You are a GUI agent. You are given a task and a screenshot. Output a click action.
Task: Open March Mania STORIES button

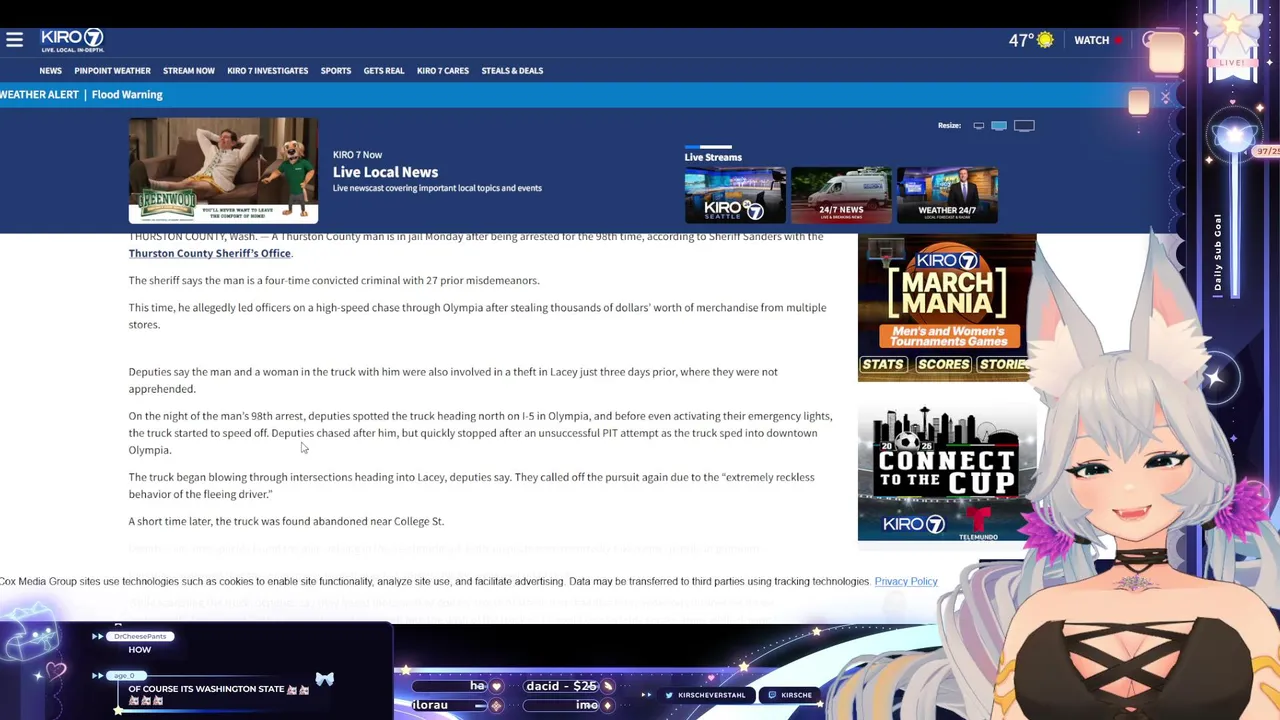pyautogui.click(x=1004, y=364)
